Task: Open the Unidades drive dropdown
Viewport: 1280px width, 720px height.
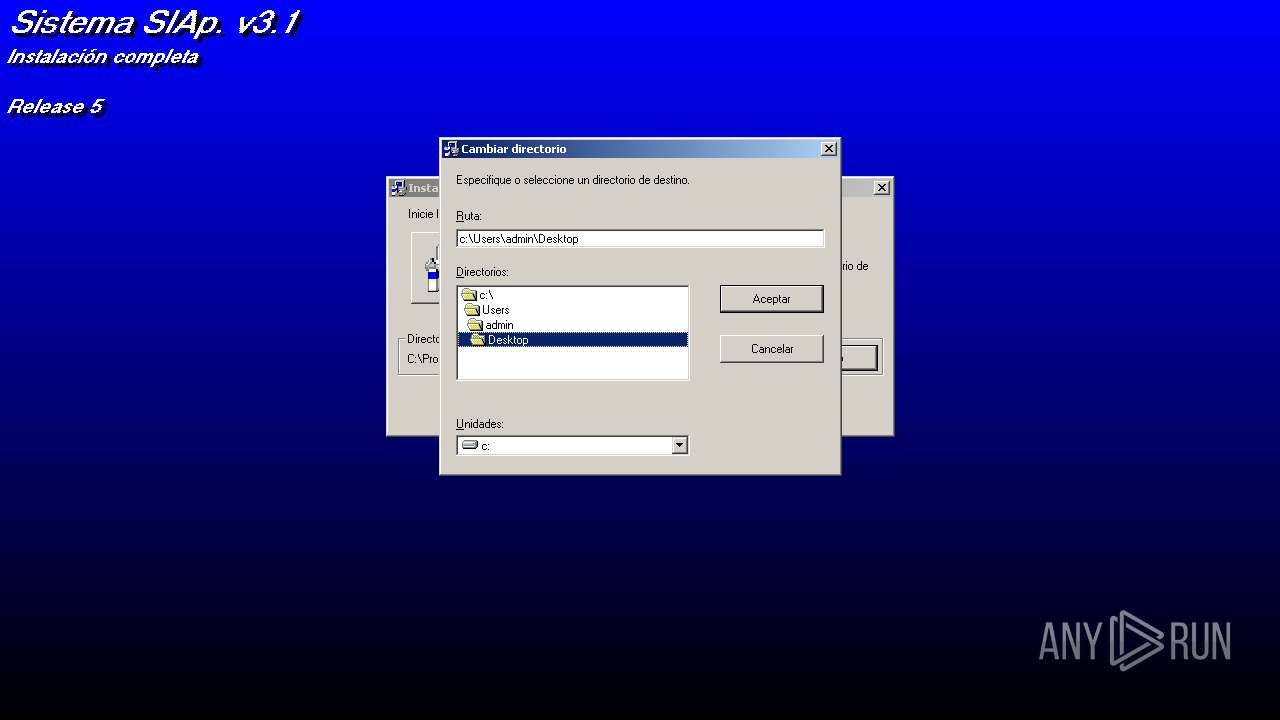Action: [680, 446]
